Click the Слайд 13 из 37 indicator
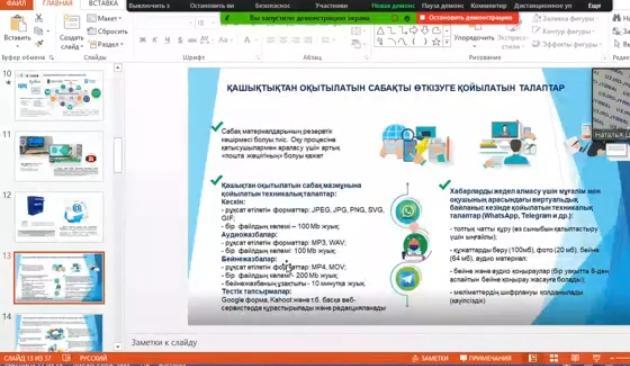 point(27,358)
